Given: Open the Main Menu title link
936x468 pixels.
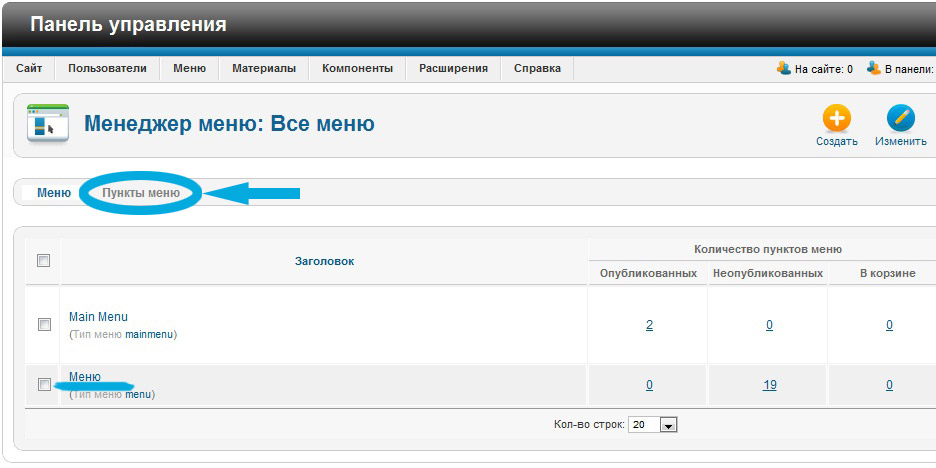Looking at the screenshot, I should click(98, 317).
